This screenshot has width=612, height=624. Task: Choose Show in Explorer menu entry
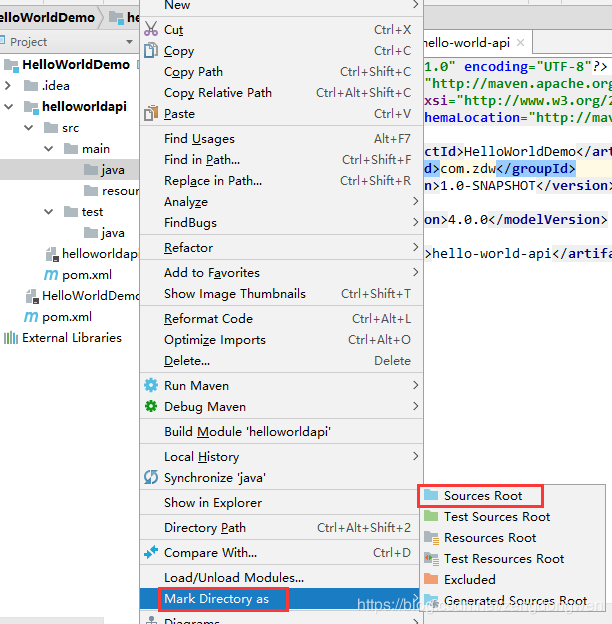[281, 503]
